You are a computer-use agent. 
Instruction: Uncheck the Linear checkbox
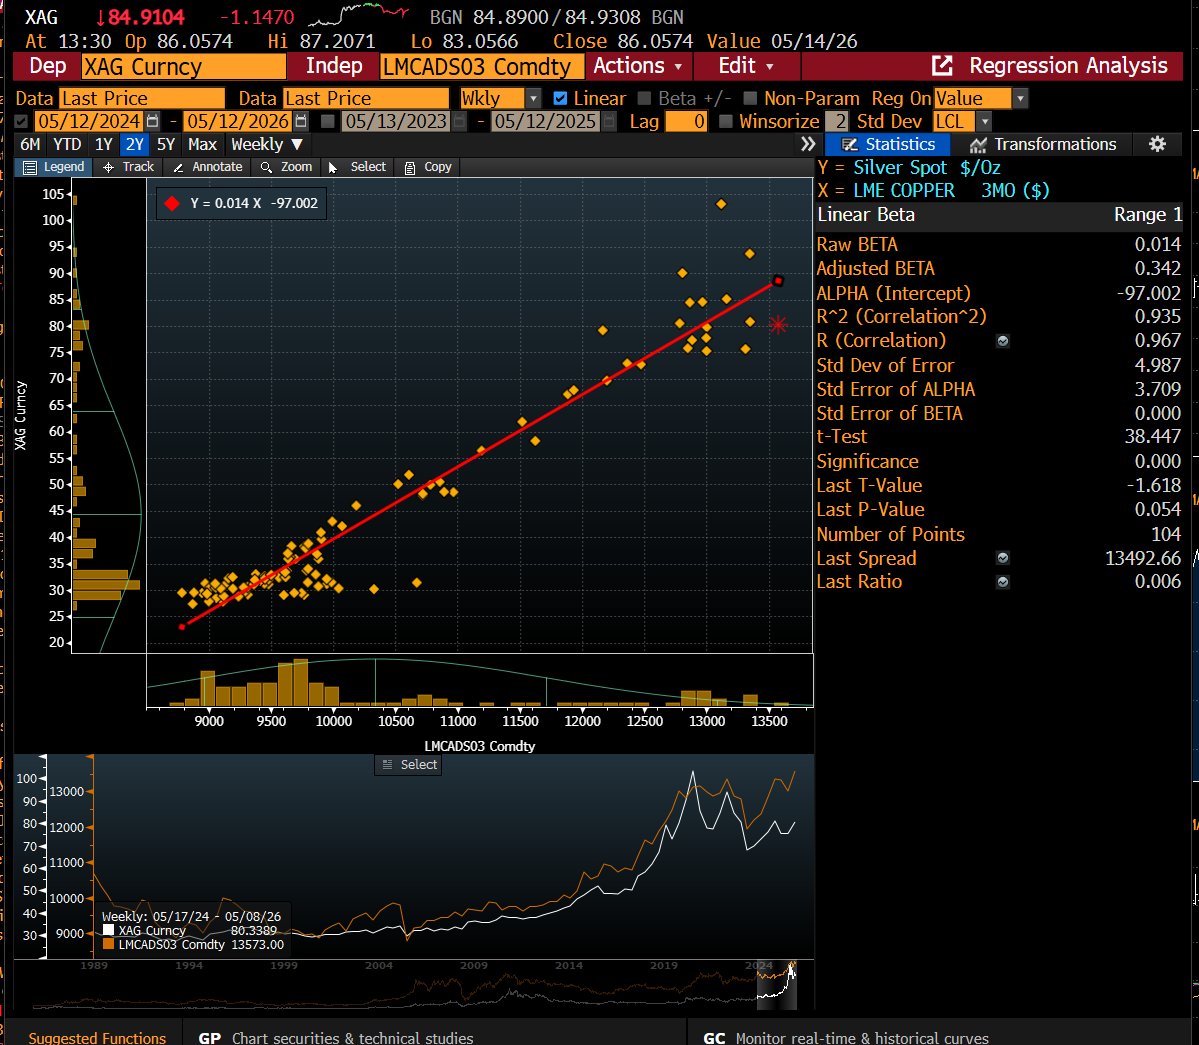(x=560, y=98)
